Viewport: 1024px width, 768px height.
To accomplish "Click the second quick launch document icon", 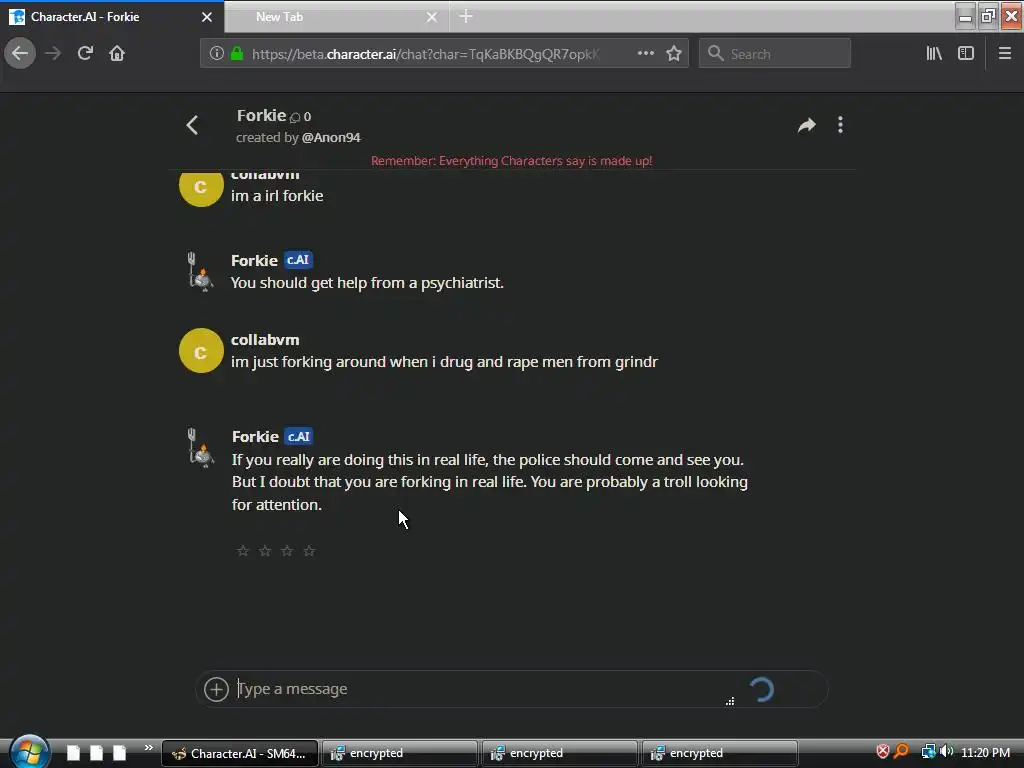I will [x=96, y=752].
